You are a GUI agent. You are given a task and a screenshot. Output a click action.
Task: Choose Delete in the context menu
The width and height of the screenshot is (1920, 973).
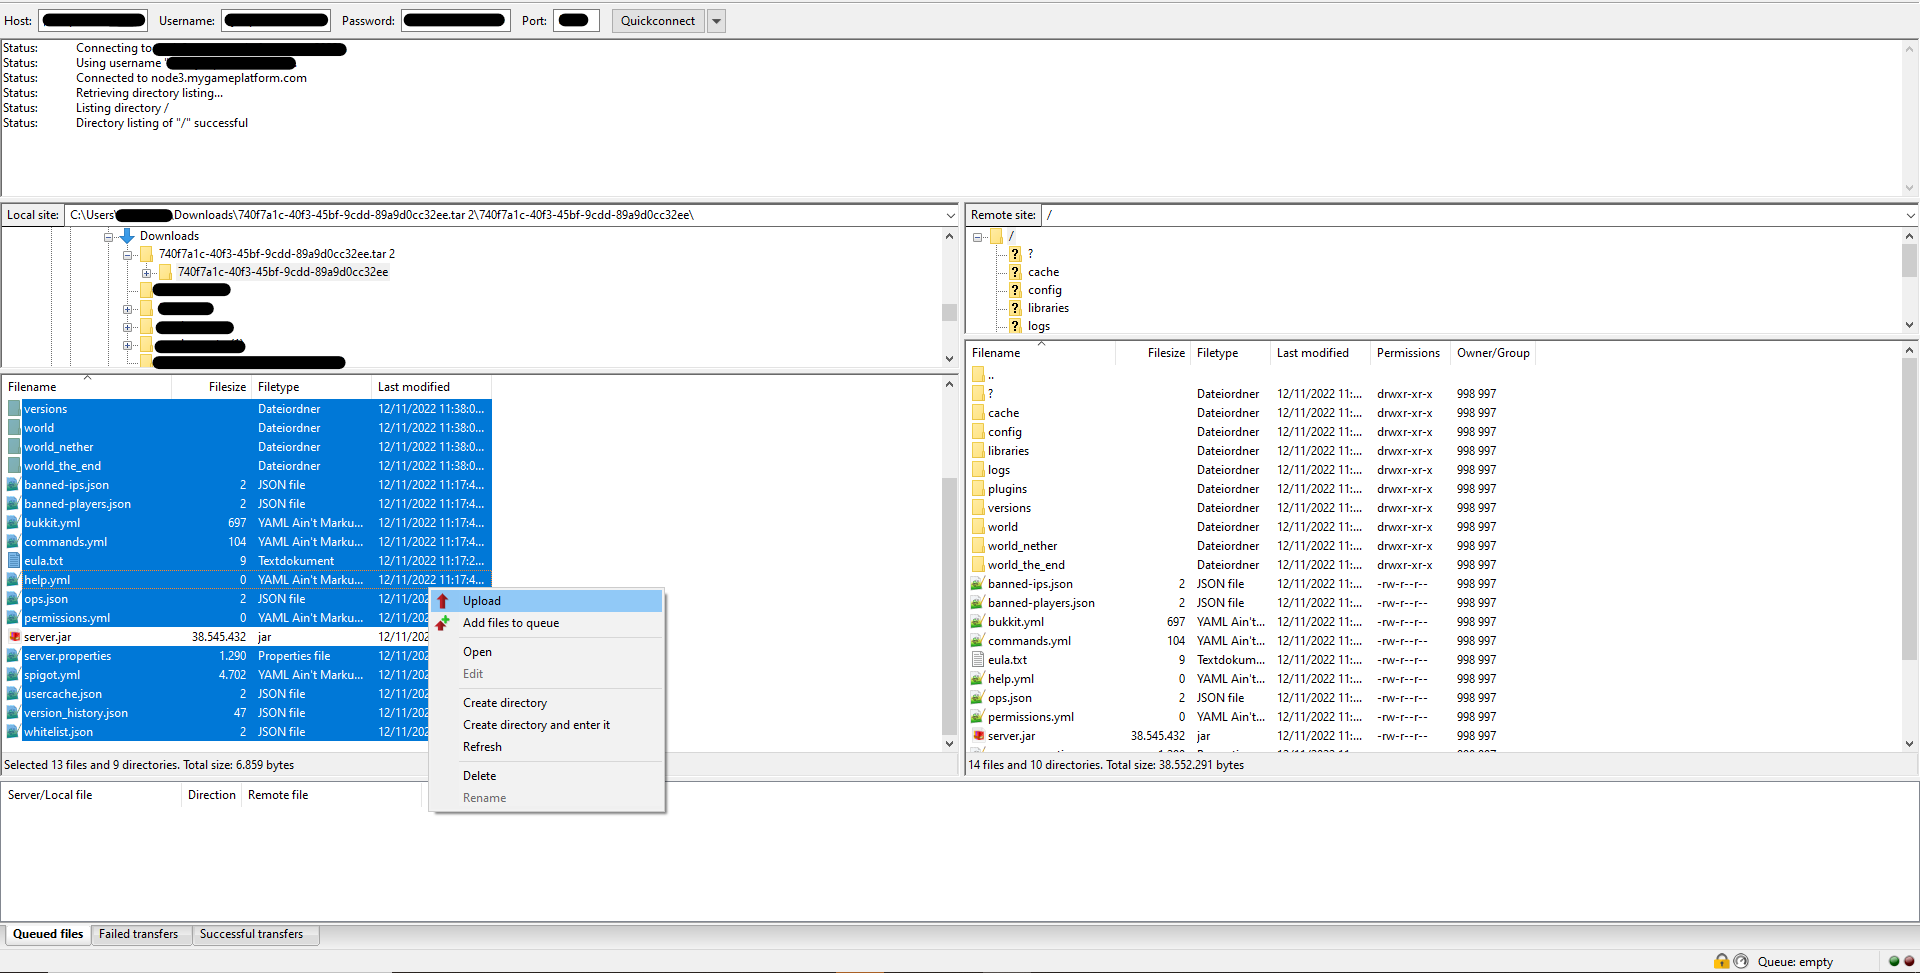pos(547,776)
